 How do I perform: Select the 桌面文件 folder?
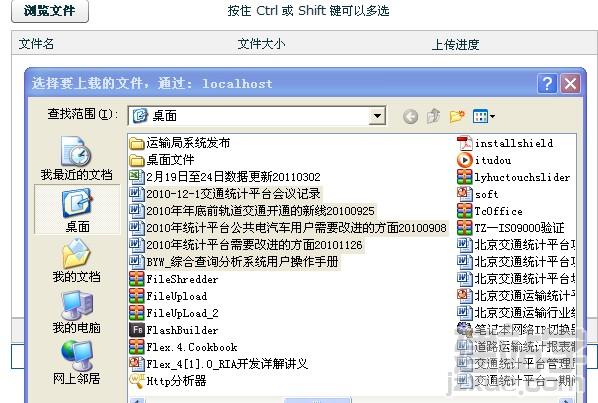pyautogui.click(x=162, y=160)
